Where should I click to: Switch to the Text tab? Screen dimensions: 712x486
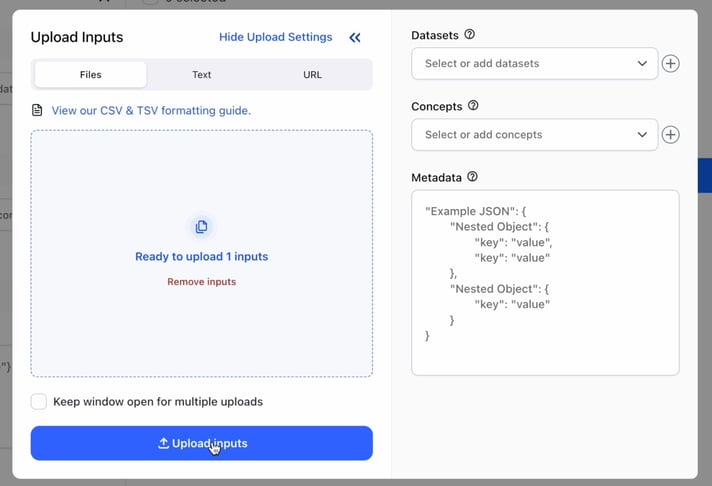(x=201, y=75)
